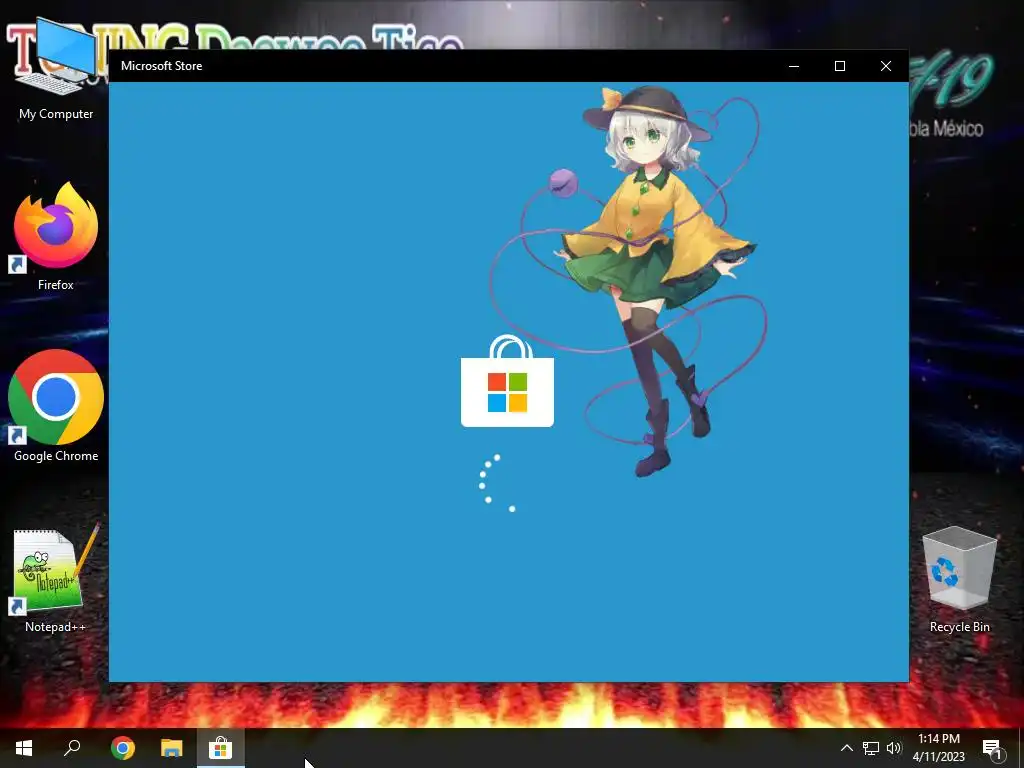Click the Notepad++ label text
The height and width of the screenshot is (768, 1024).
tap(56, 627)
